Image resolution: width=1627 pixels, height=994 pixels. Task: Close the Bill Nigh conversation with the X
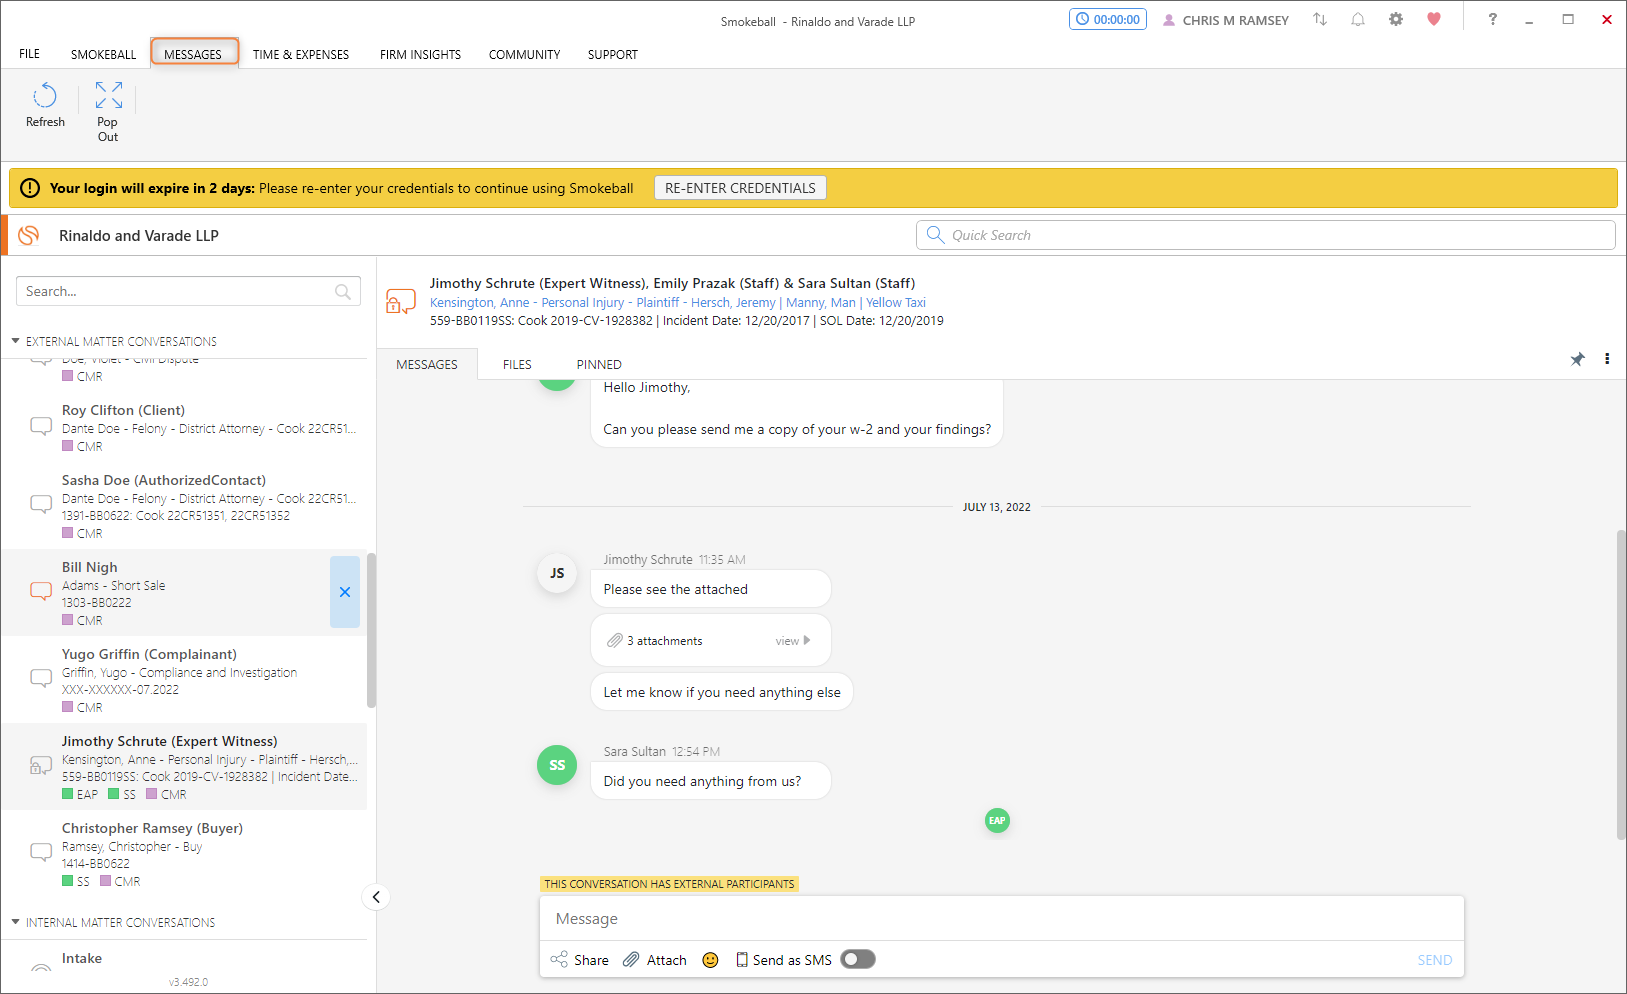pos(345,592)
